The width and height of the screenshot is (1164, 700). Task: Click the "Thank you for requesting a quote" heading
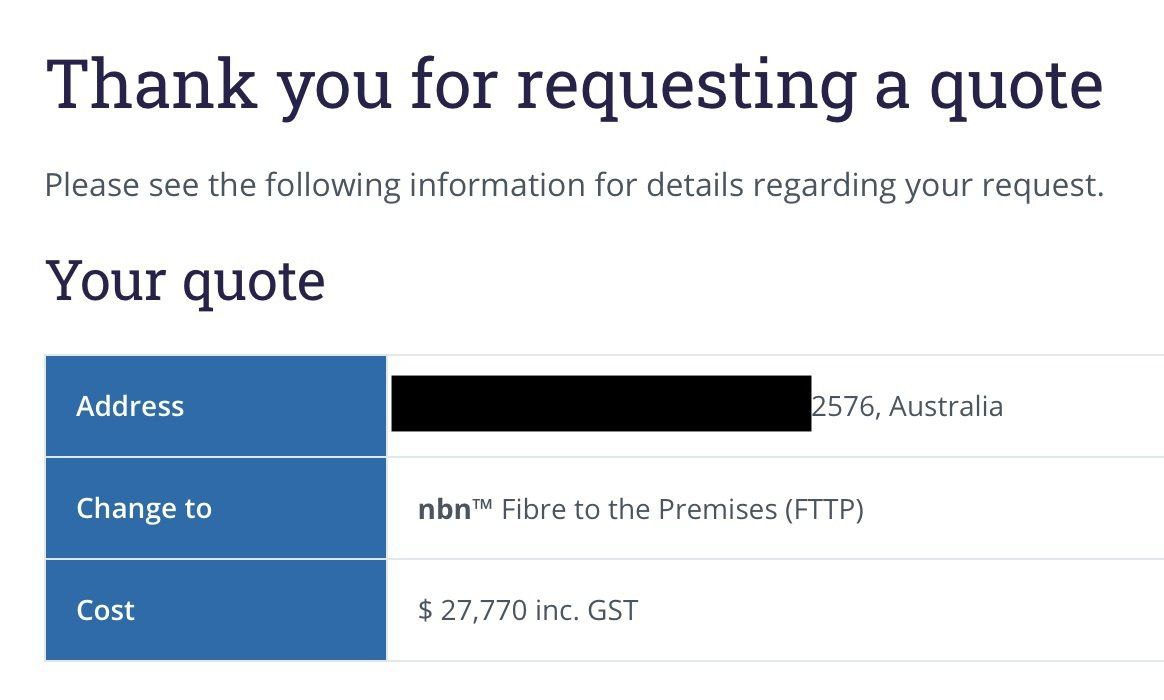tap(574, 85)
